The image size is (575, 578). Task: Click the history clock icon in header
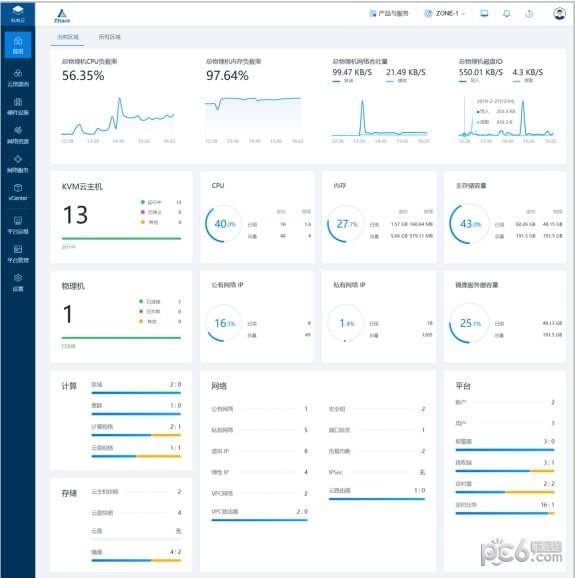coord(529,14)
